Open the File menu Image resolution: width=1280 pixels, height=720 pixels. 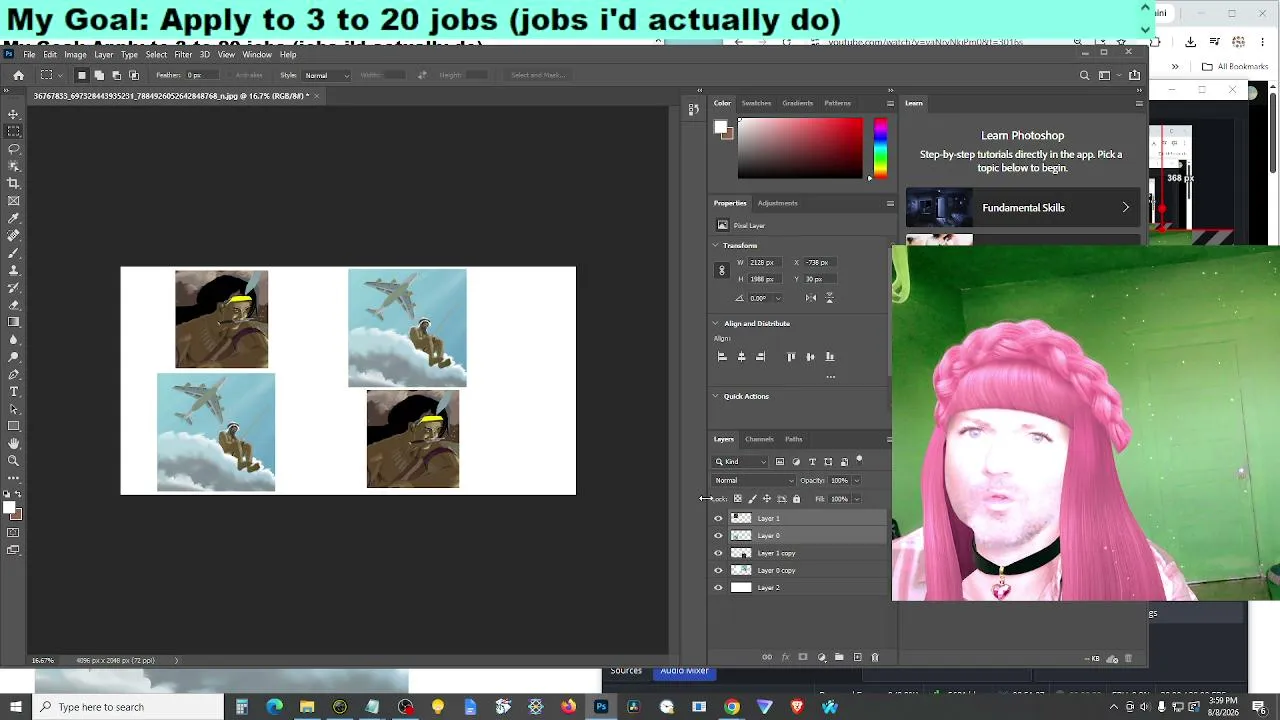29,54
